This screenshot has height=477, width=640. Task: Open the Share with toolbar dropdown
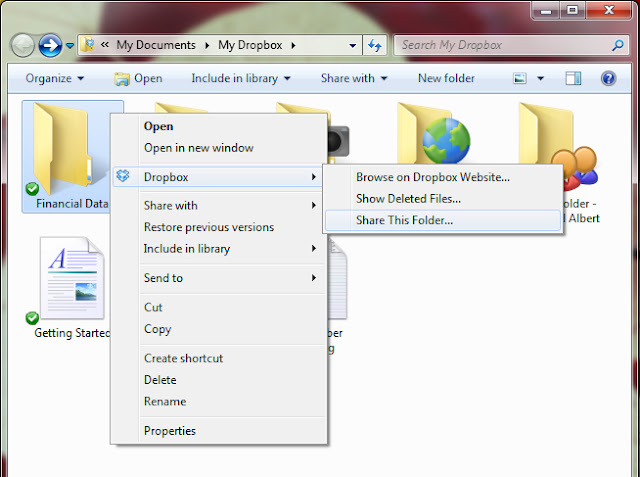[x=354, y=78]
